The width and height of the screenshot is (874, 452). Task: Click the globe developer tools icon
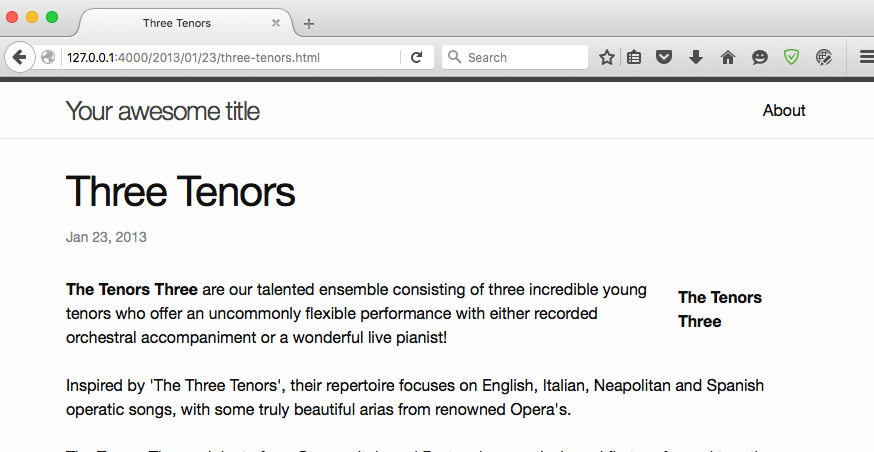(824, 57)
